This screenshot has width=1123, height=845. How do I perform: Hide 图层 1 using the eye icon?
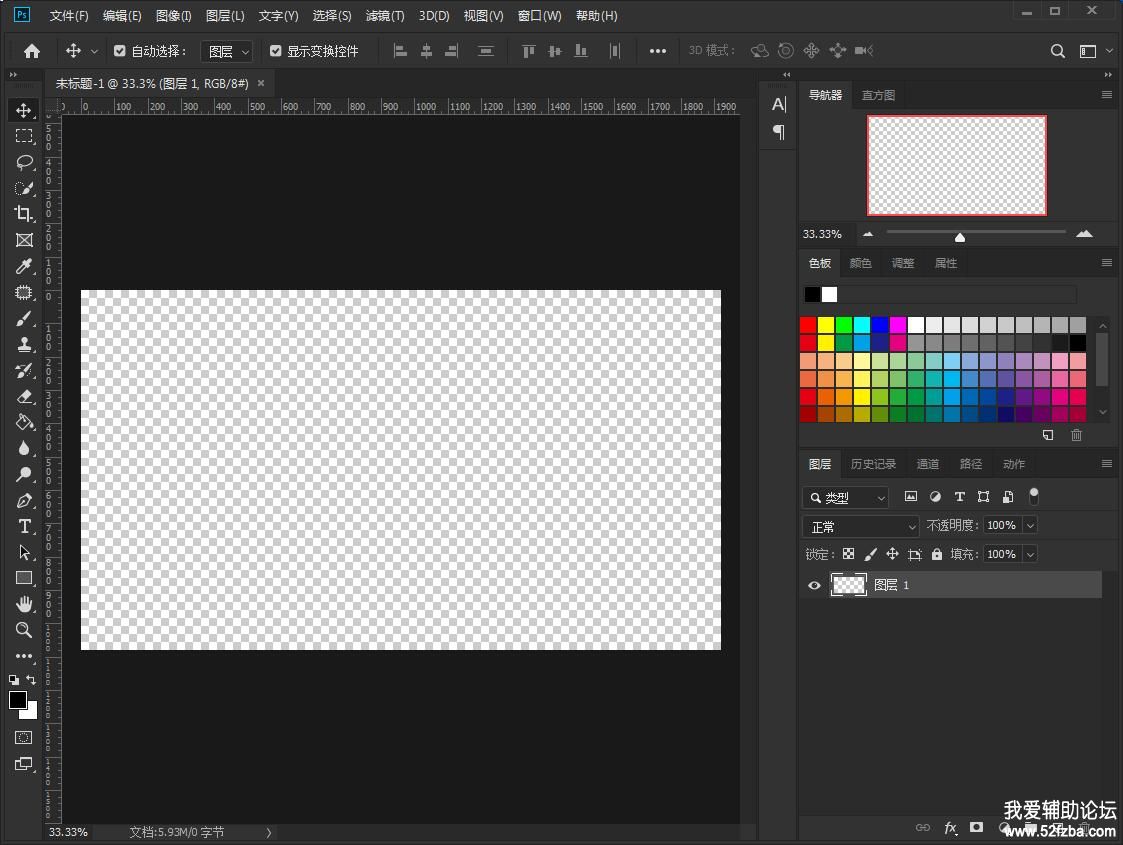tap(814, 585)
